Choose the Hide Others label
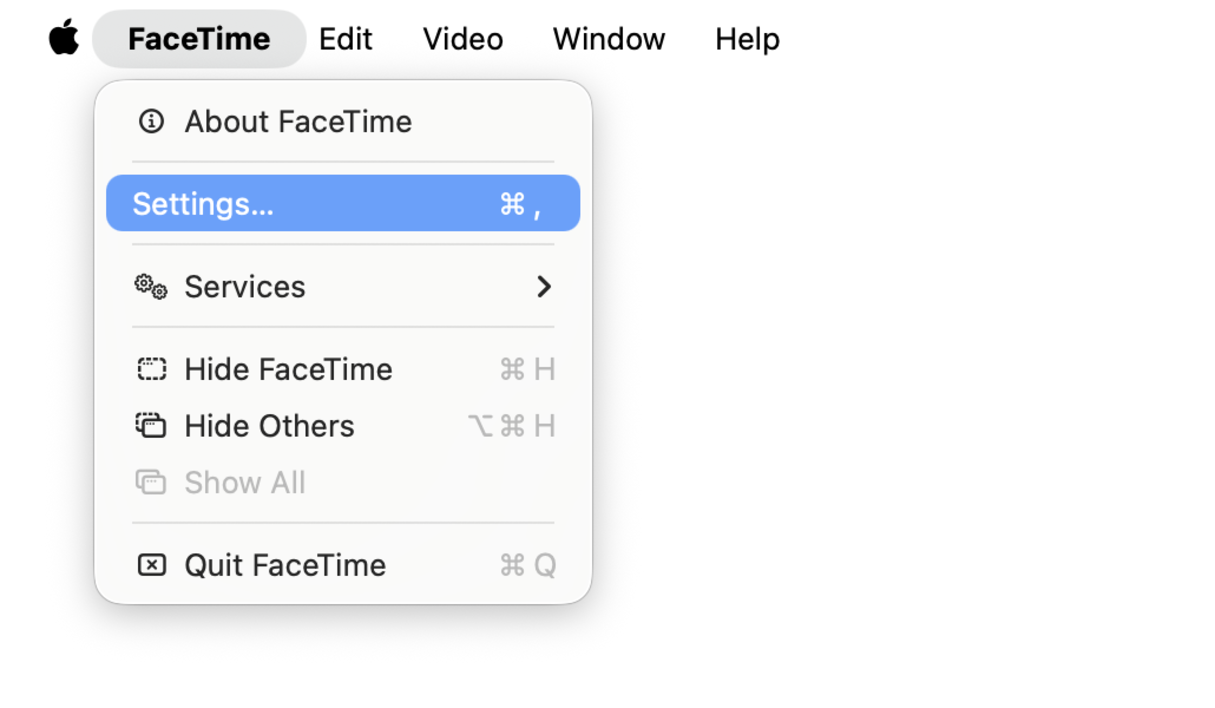Screen dimensions: 1215x708 coord(269,426)
